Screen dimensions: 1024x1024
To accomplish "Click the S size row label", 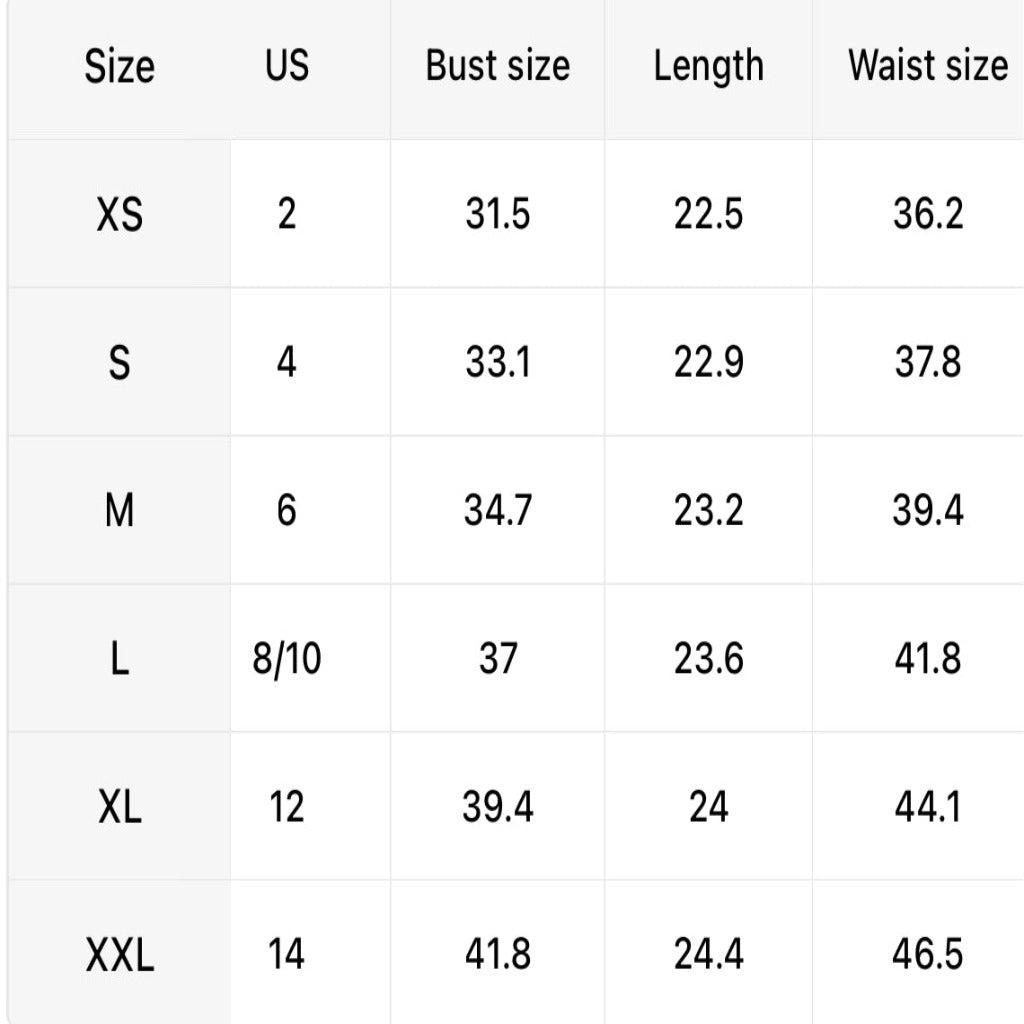I will (119, 363).
